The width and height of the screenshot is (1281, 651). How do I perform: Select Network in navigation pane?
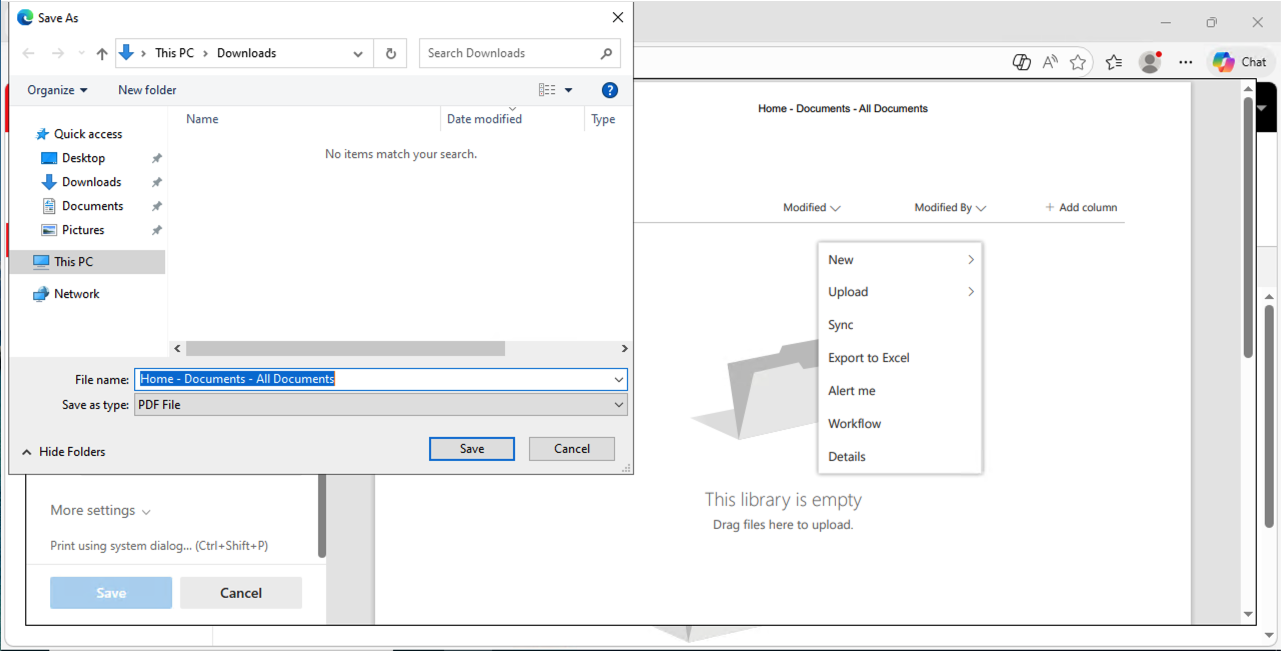(76, 294)
